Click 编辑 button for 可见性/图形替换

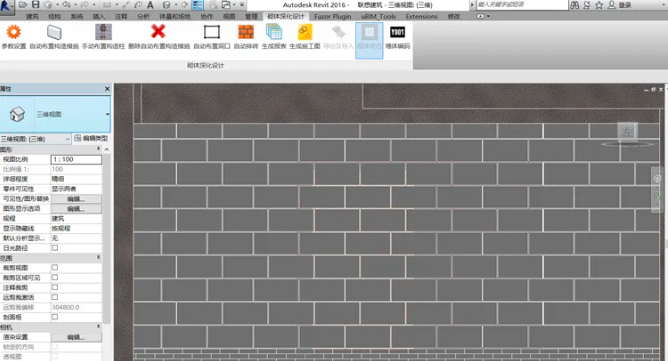pos(76,199)
